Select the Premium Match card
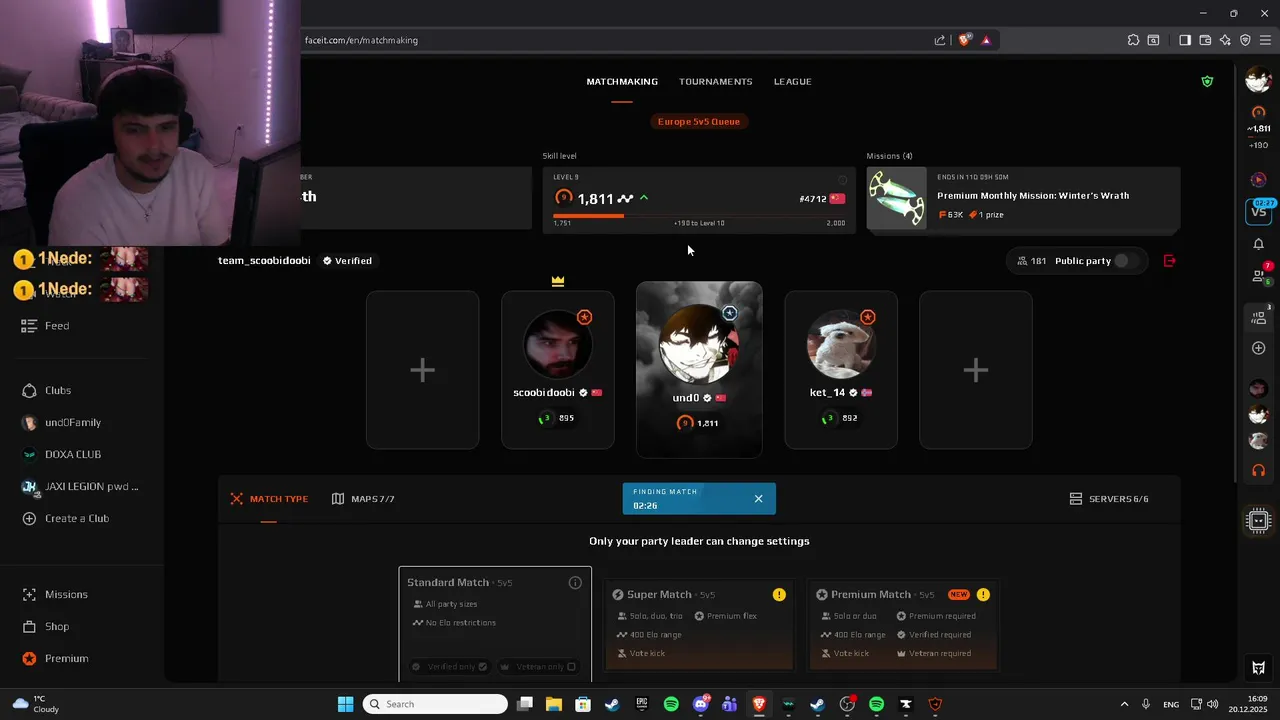Screen dimensions: 1280x720 pos(903,625)
